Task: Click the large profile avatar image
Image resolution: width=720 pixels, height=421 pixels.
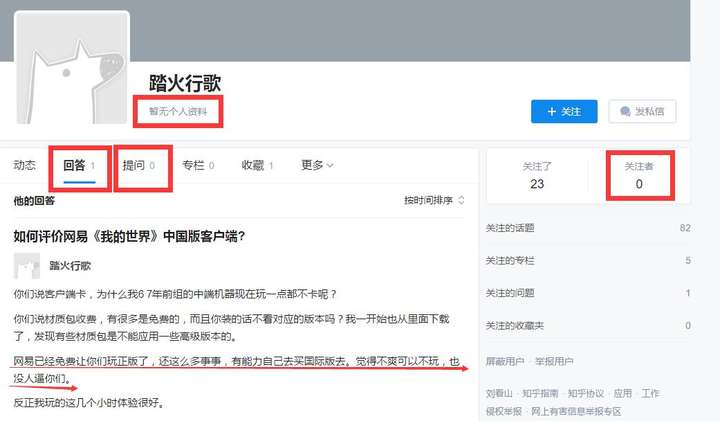Action: point(72,68)
